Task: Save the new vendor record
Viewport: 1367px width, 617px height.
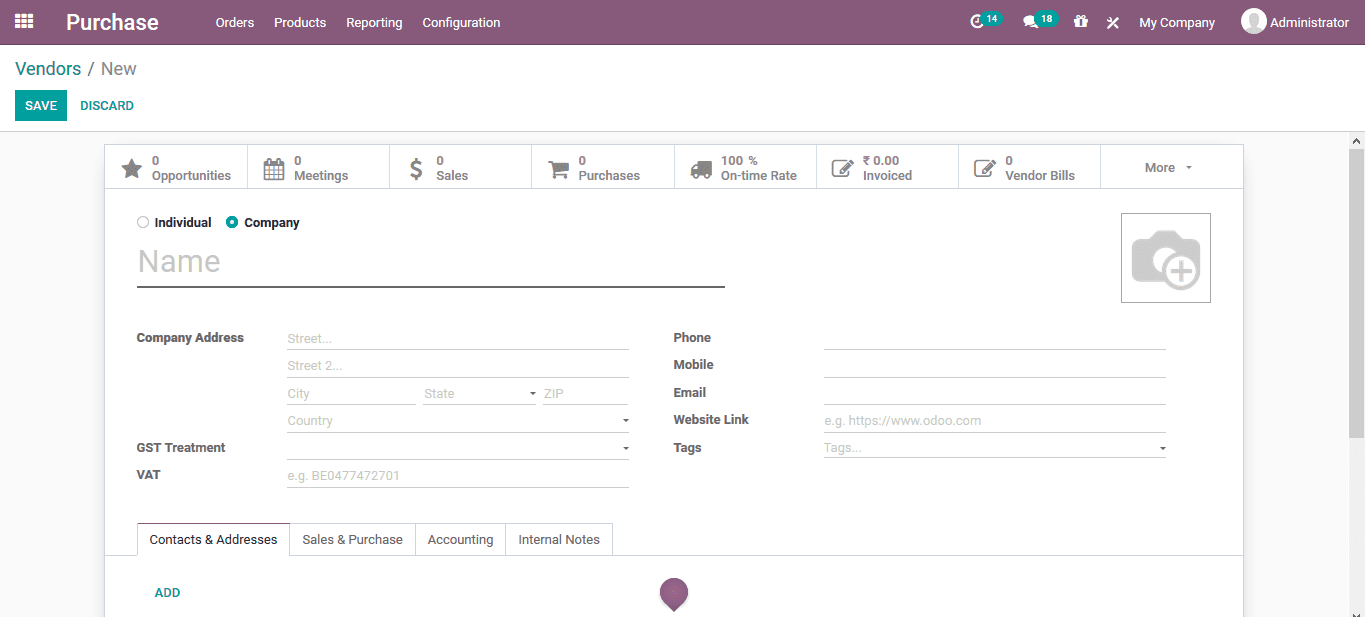Action: click(x=40, y=105)
